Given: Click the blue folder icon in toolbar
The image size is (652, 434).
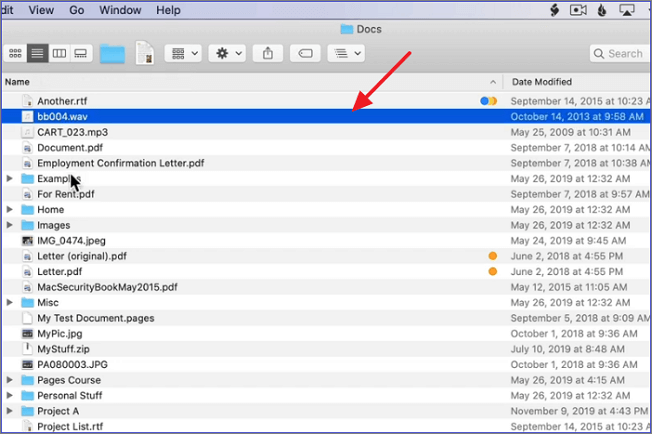Looking at the screenshot, I should [111, 53].
